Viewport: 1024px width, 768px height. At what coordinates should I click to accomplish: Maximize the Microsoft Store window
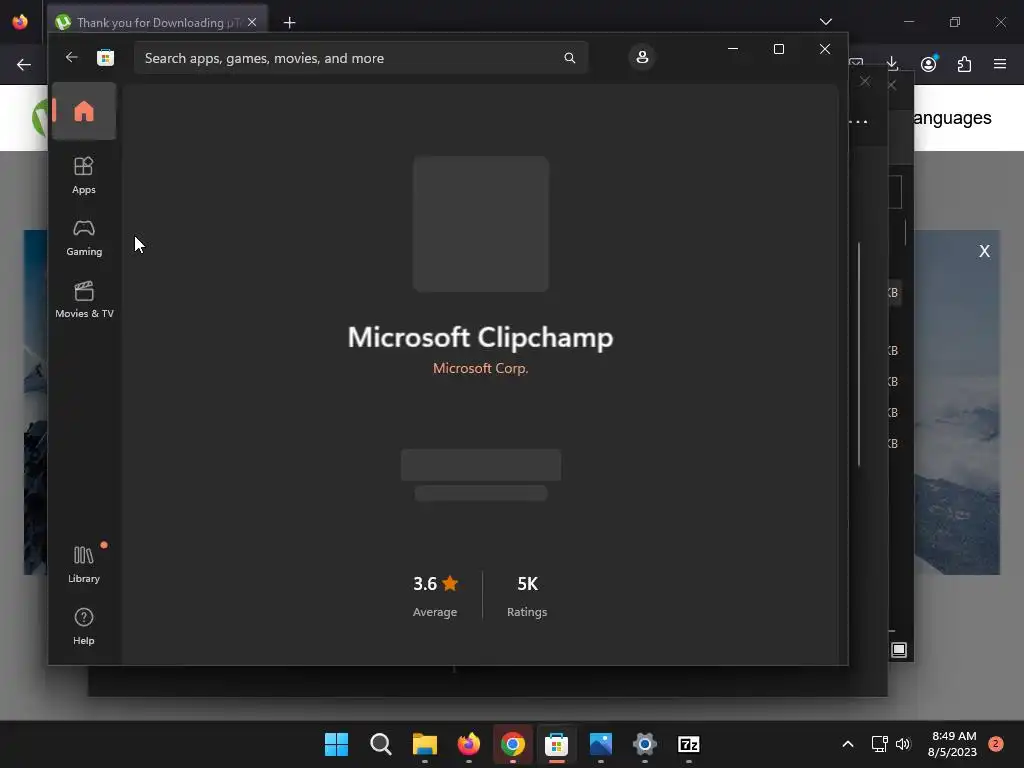pos(778,49)
